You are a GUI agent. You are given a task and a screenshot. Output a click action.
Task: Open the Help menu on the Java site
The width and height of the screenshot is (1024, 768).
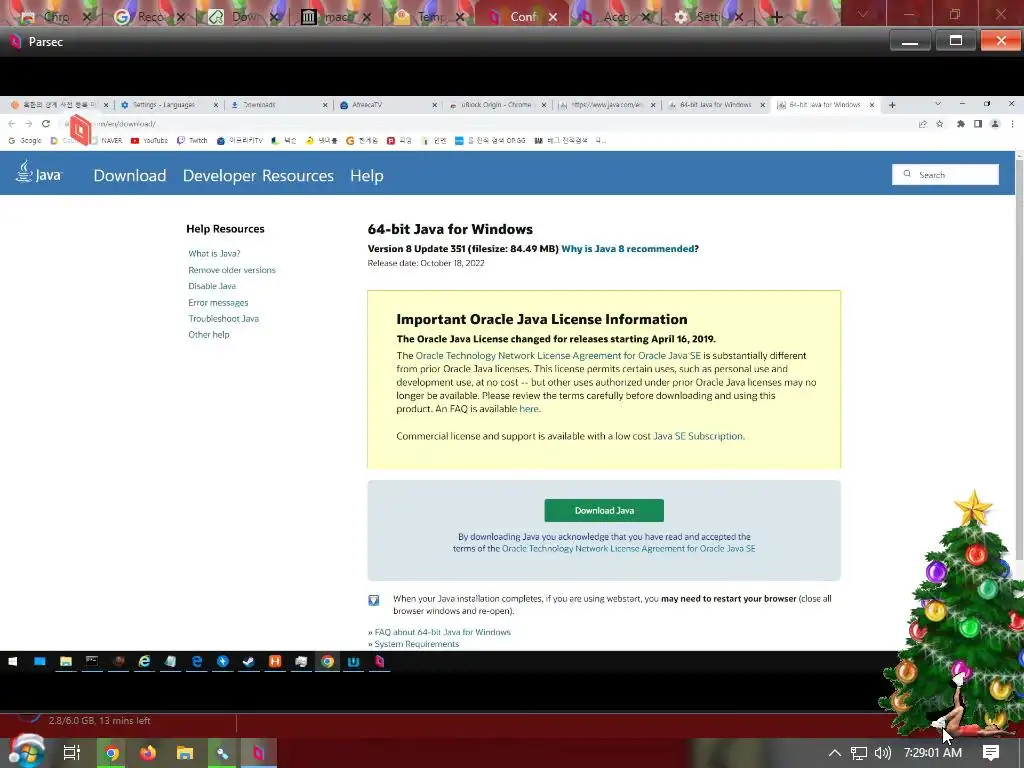pyautogui.click(x=366, y=176)
